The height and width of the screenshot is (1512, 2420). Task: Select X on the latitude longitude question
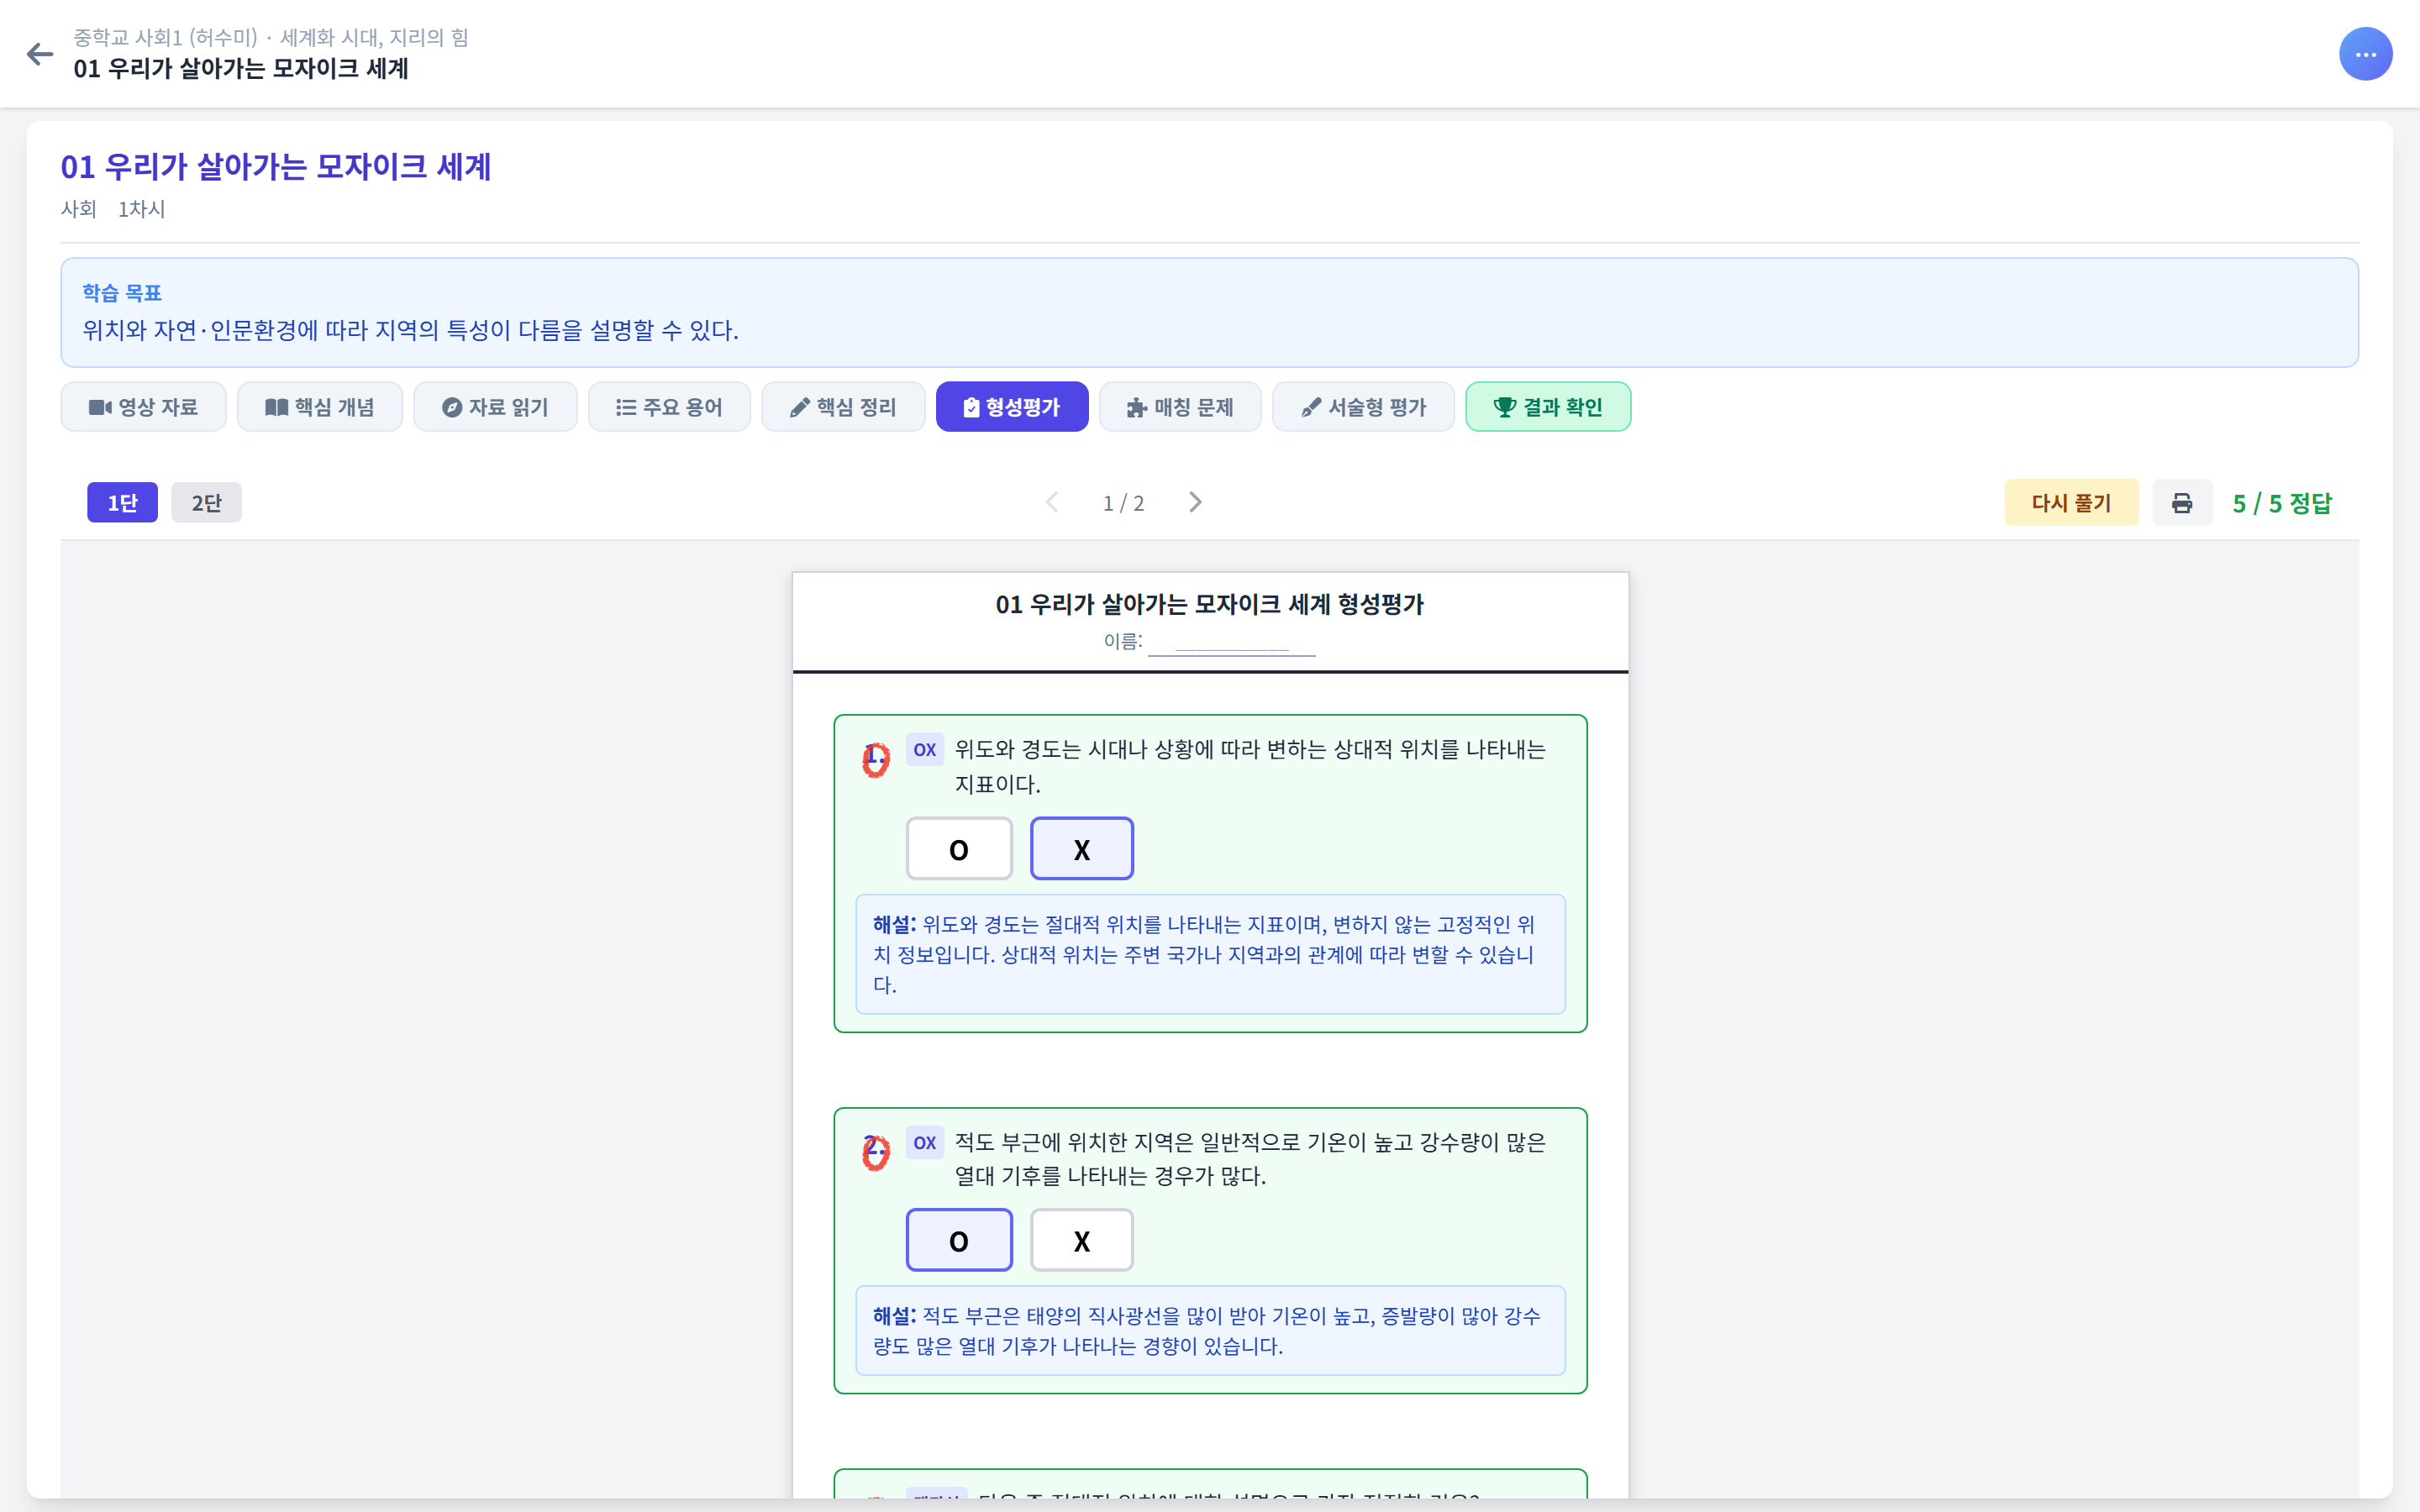pos(1081,848)
